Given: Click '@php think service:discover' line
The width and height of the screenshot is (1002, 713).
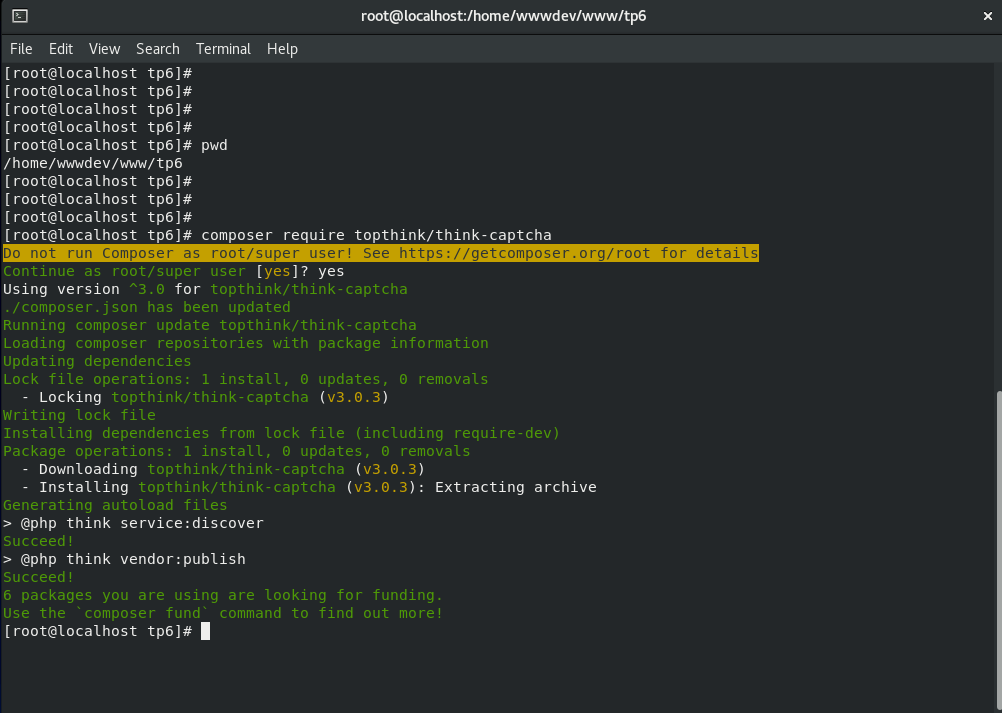Looking at the screenshot, I should tap(133, 523).
